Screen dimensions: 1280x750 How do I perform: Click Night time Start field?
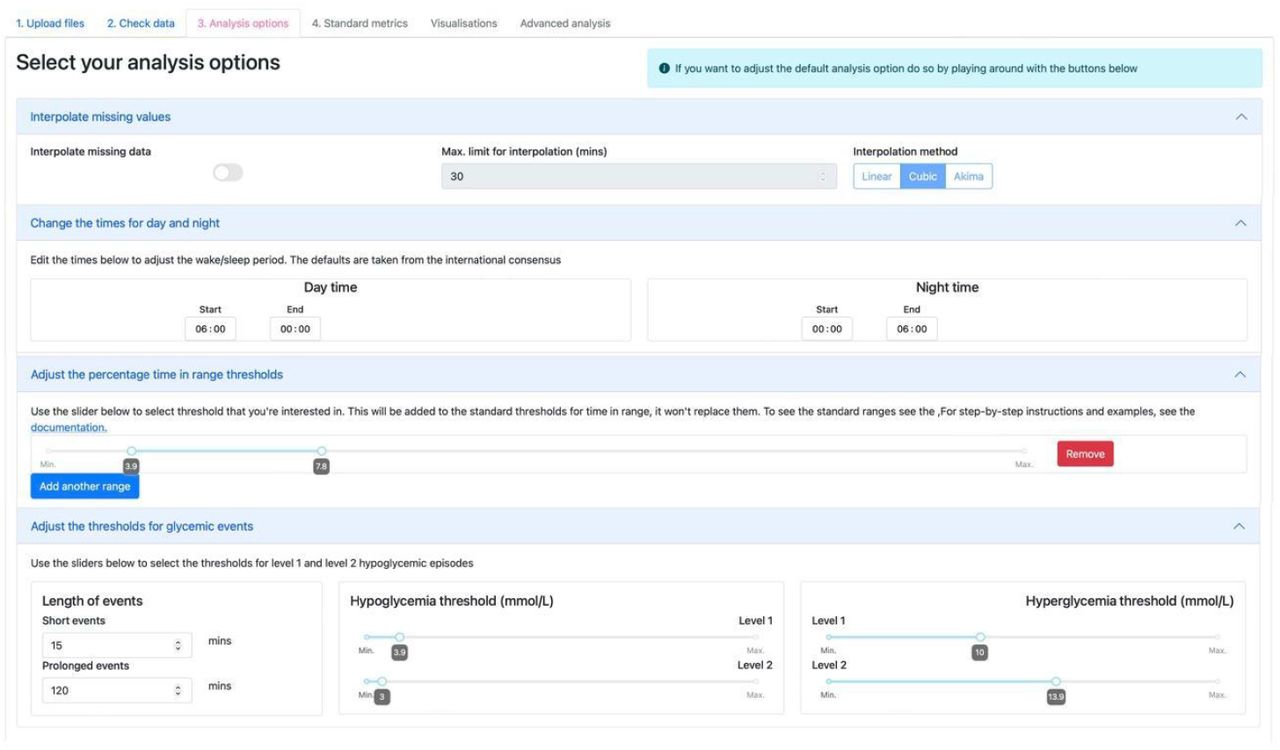(x=827, y=329)
